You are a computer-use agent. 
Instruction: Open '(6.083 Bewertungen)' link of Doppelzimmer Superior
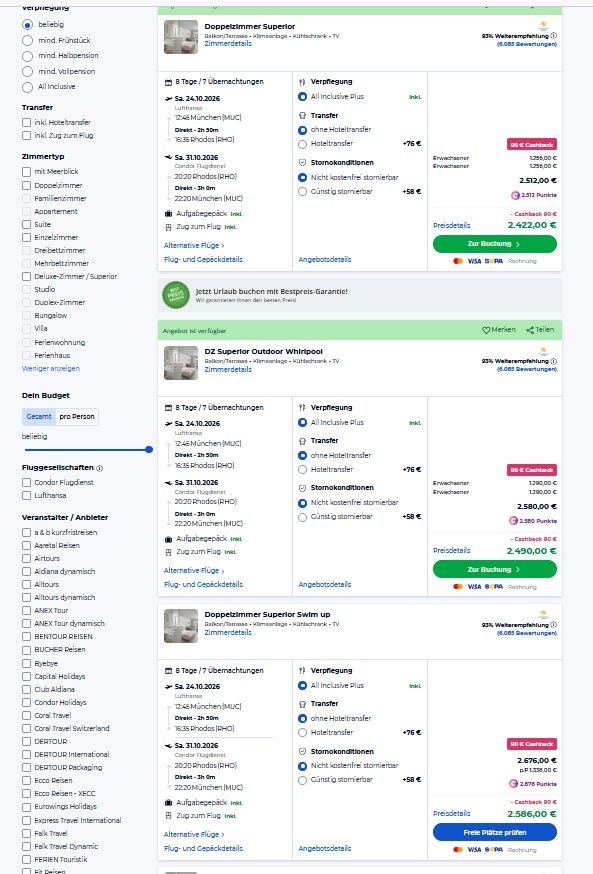[527, 44]
